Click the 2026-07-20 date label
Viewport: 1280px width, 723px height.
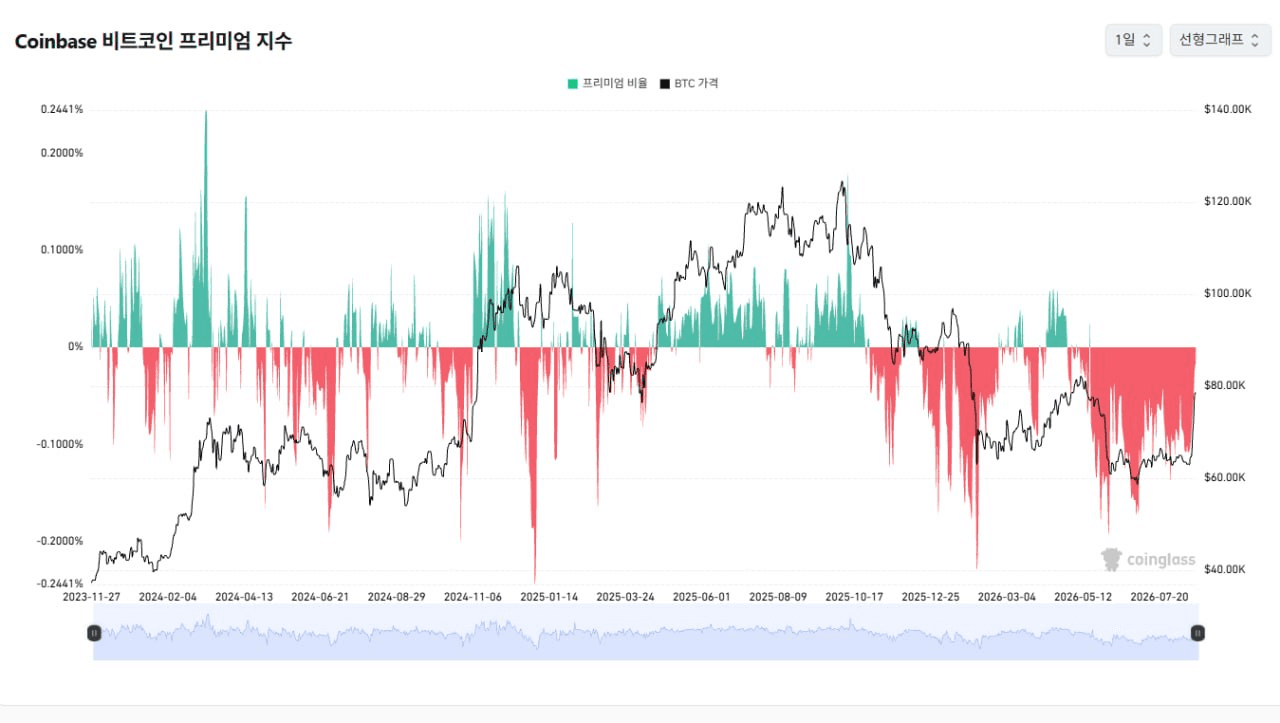click(1159, 596)
